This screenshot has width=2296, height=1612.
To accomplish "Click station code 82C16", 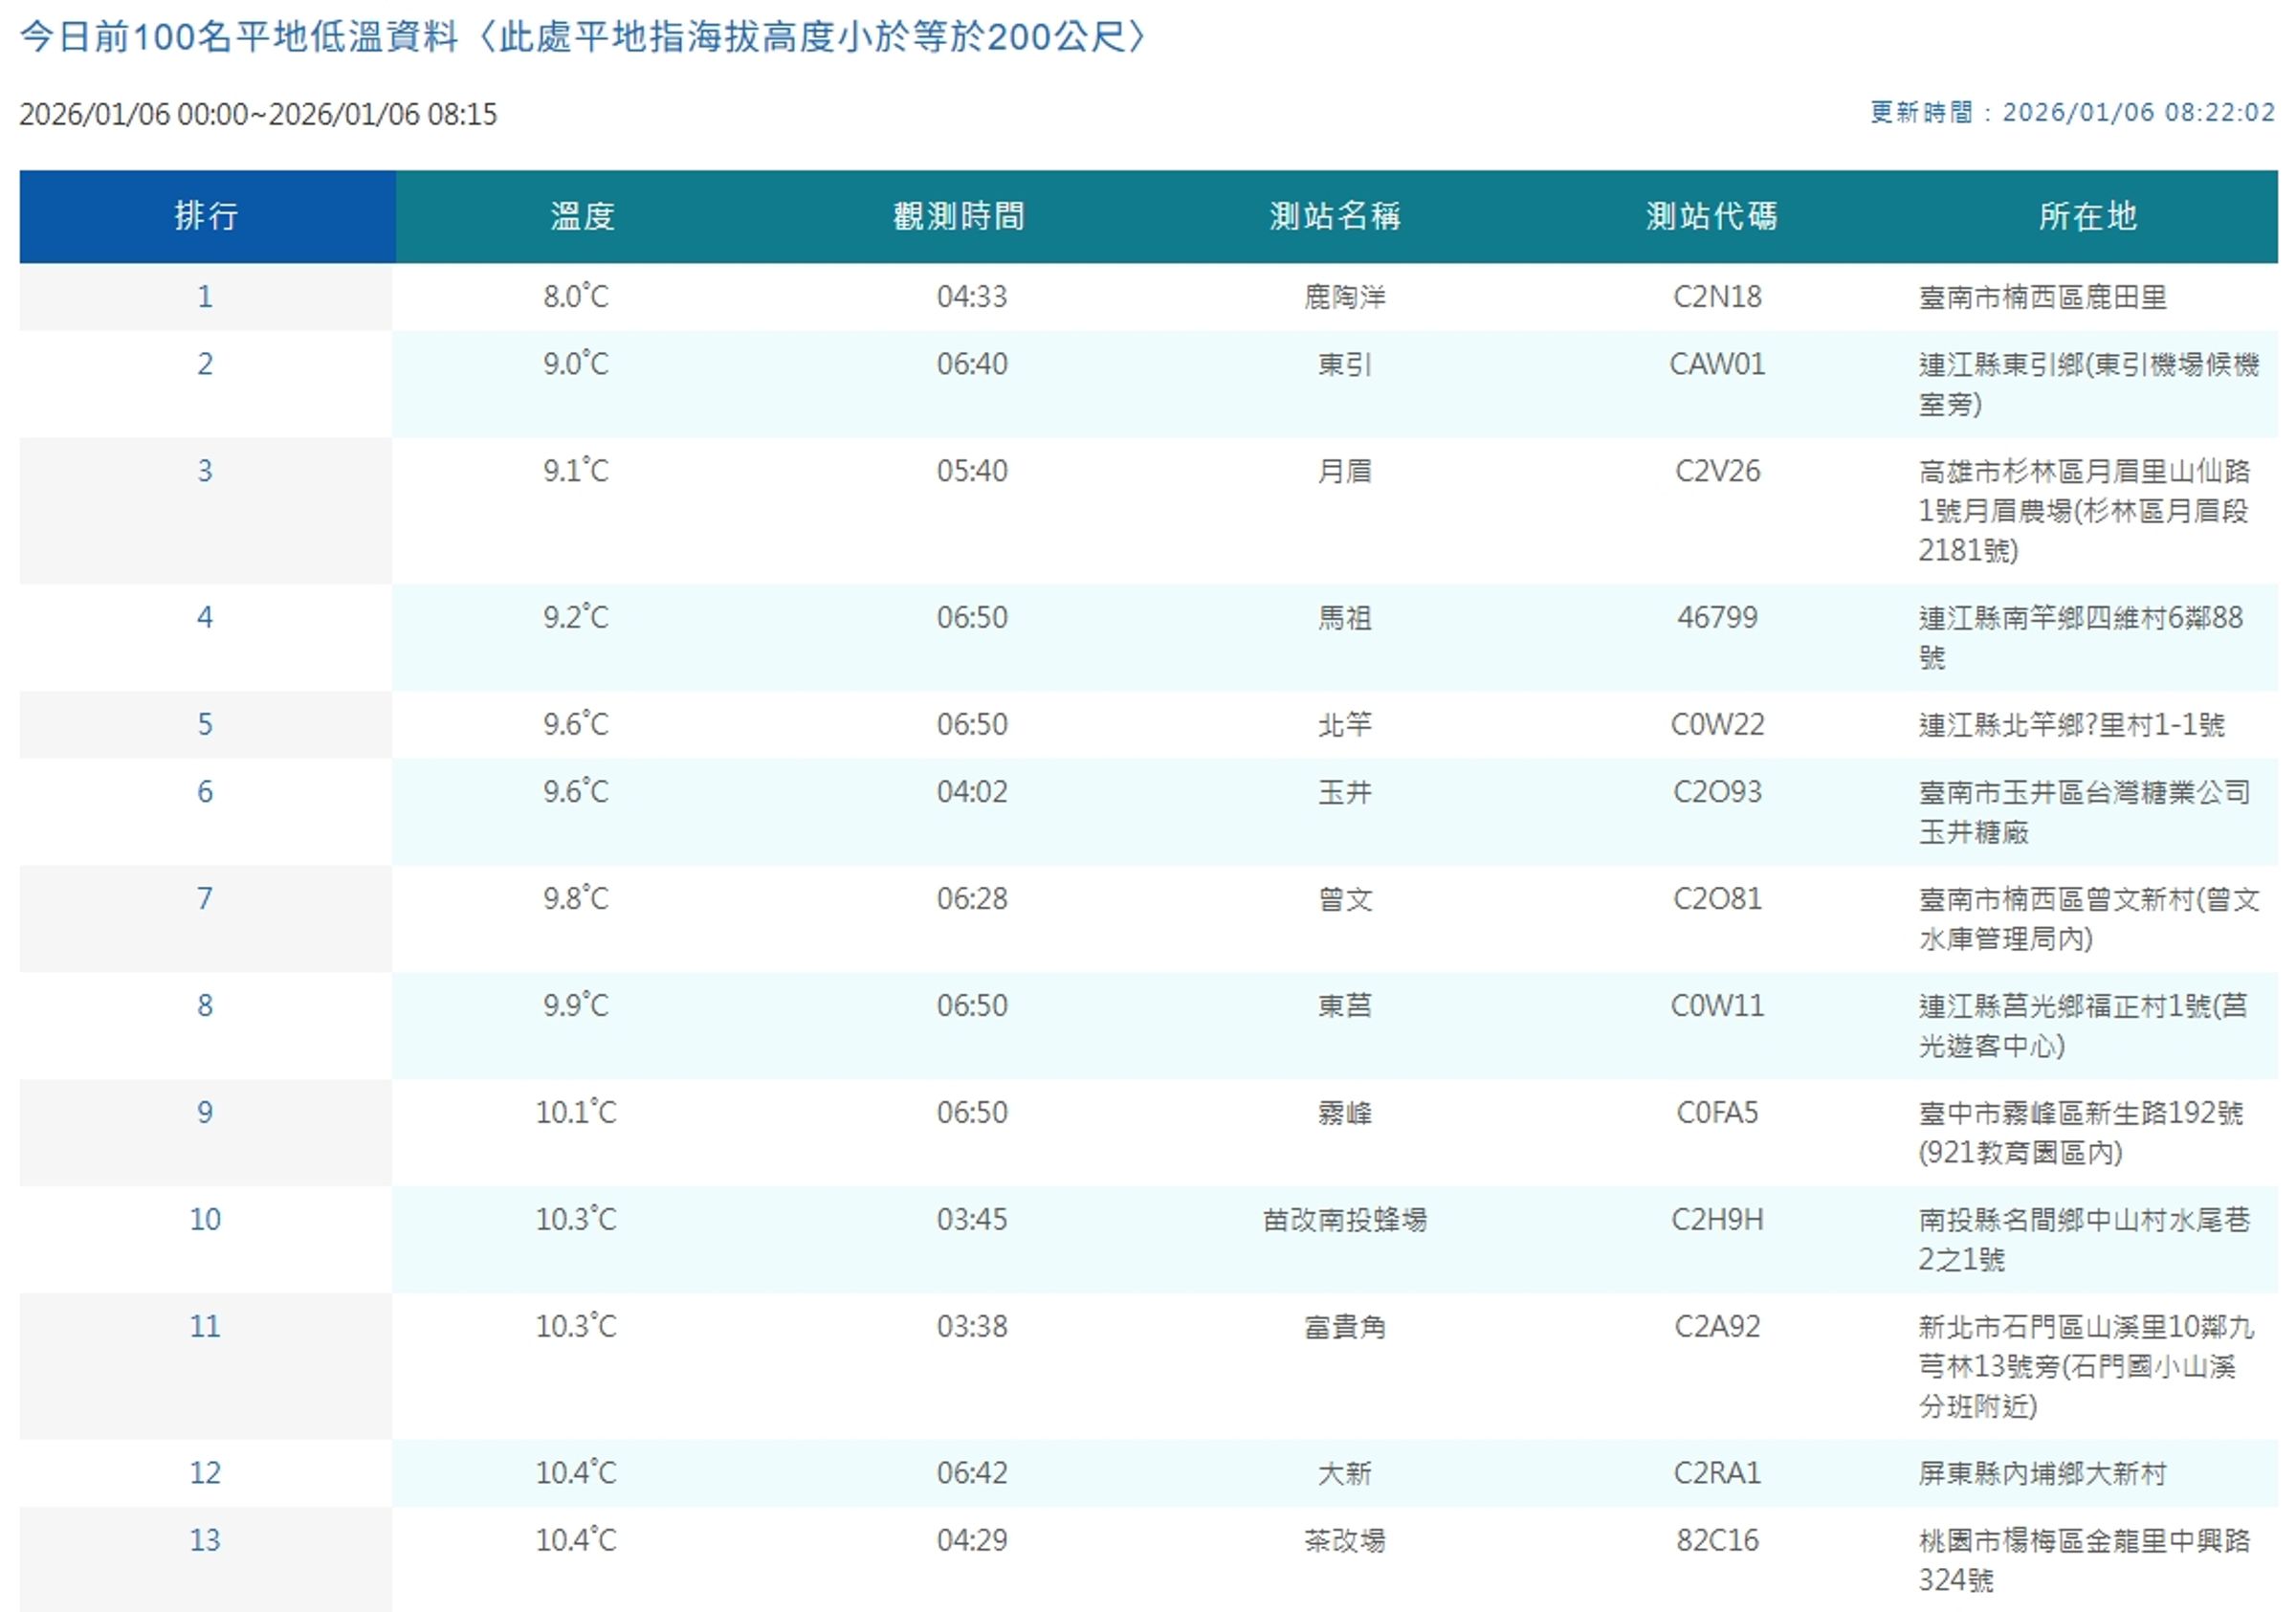I will coord(1717,1540).
